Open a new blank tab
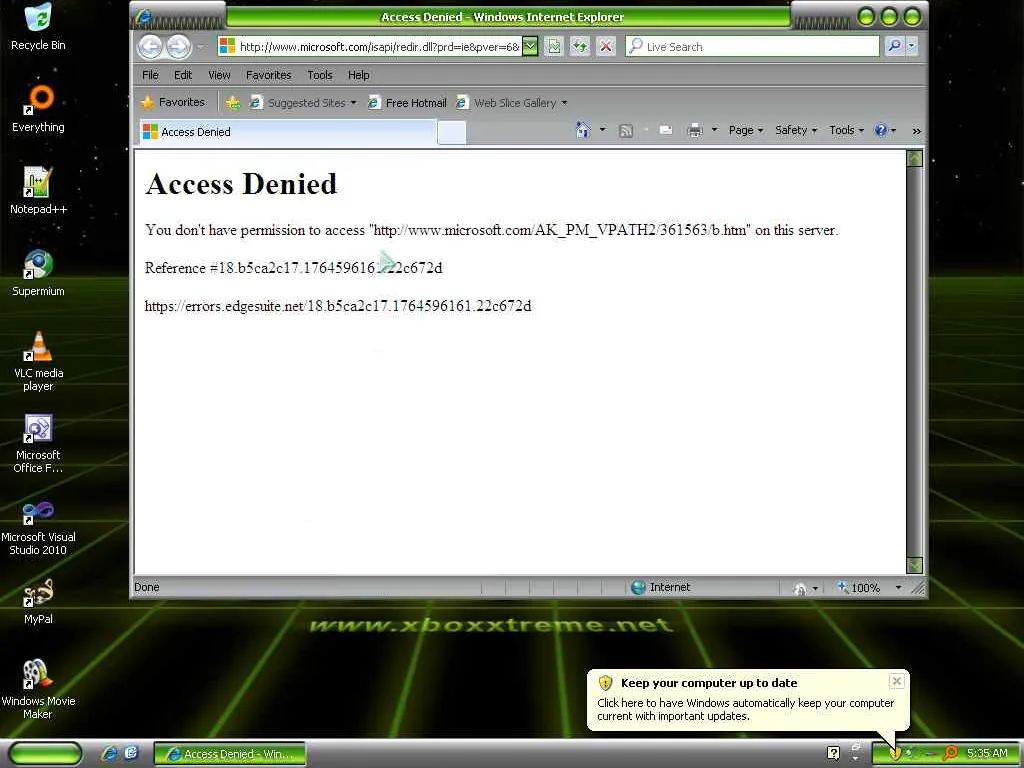This screenshot has height=768, width=1024. pos(451,133)
